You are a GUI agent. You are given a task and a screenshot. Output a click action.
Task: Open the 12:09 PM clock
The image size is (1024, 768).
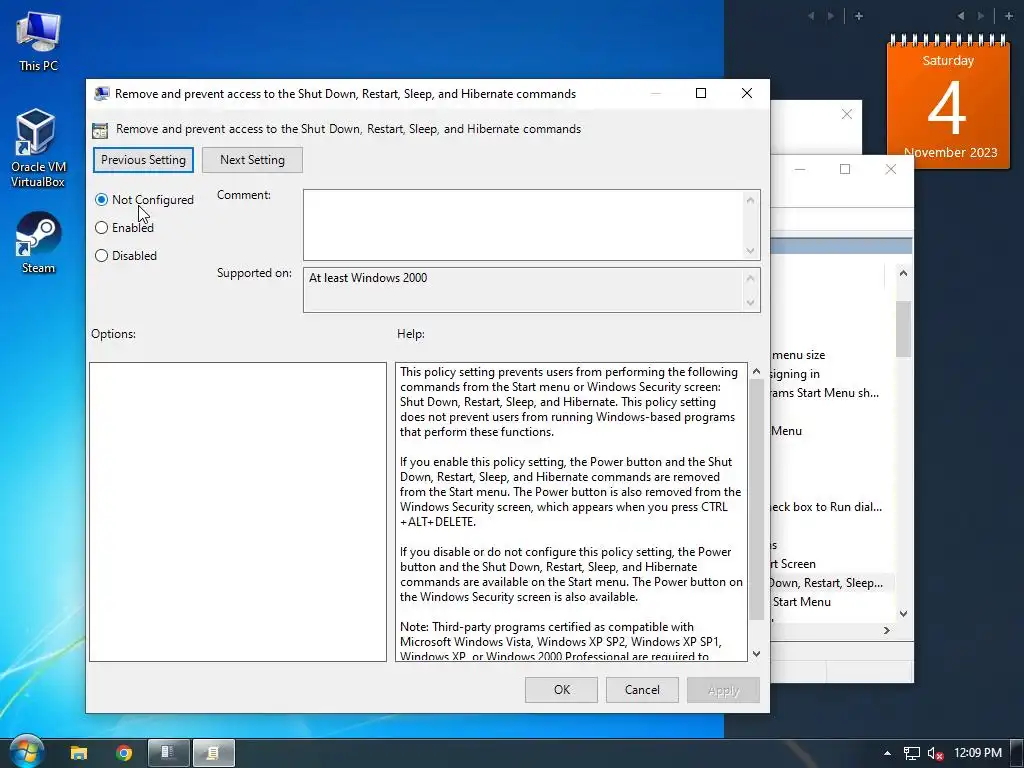977,753
